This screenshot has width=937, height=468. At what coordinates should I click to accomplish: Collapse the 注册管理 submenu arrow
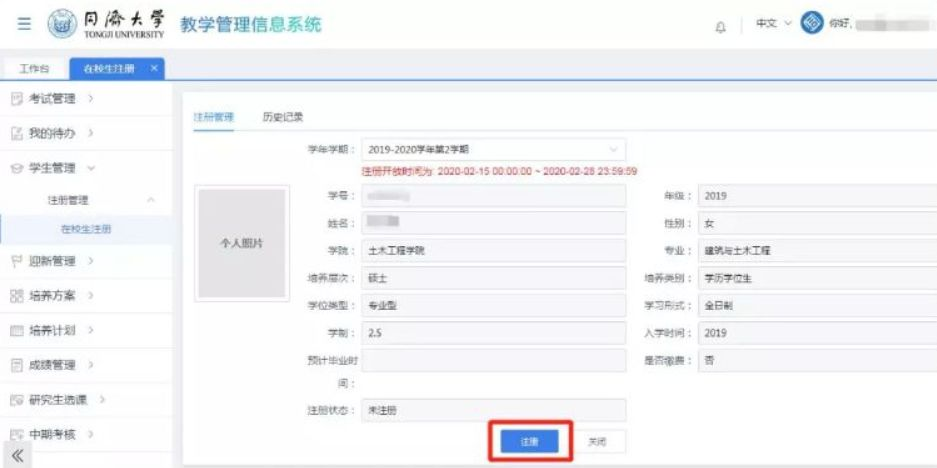pyautogui.click(x=151, y=200)
